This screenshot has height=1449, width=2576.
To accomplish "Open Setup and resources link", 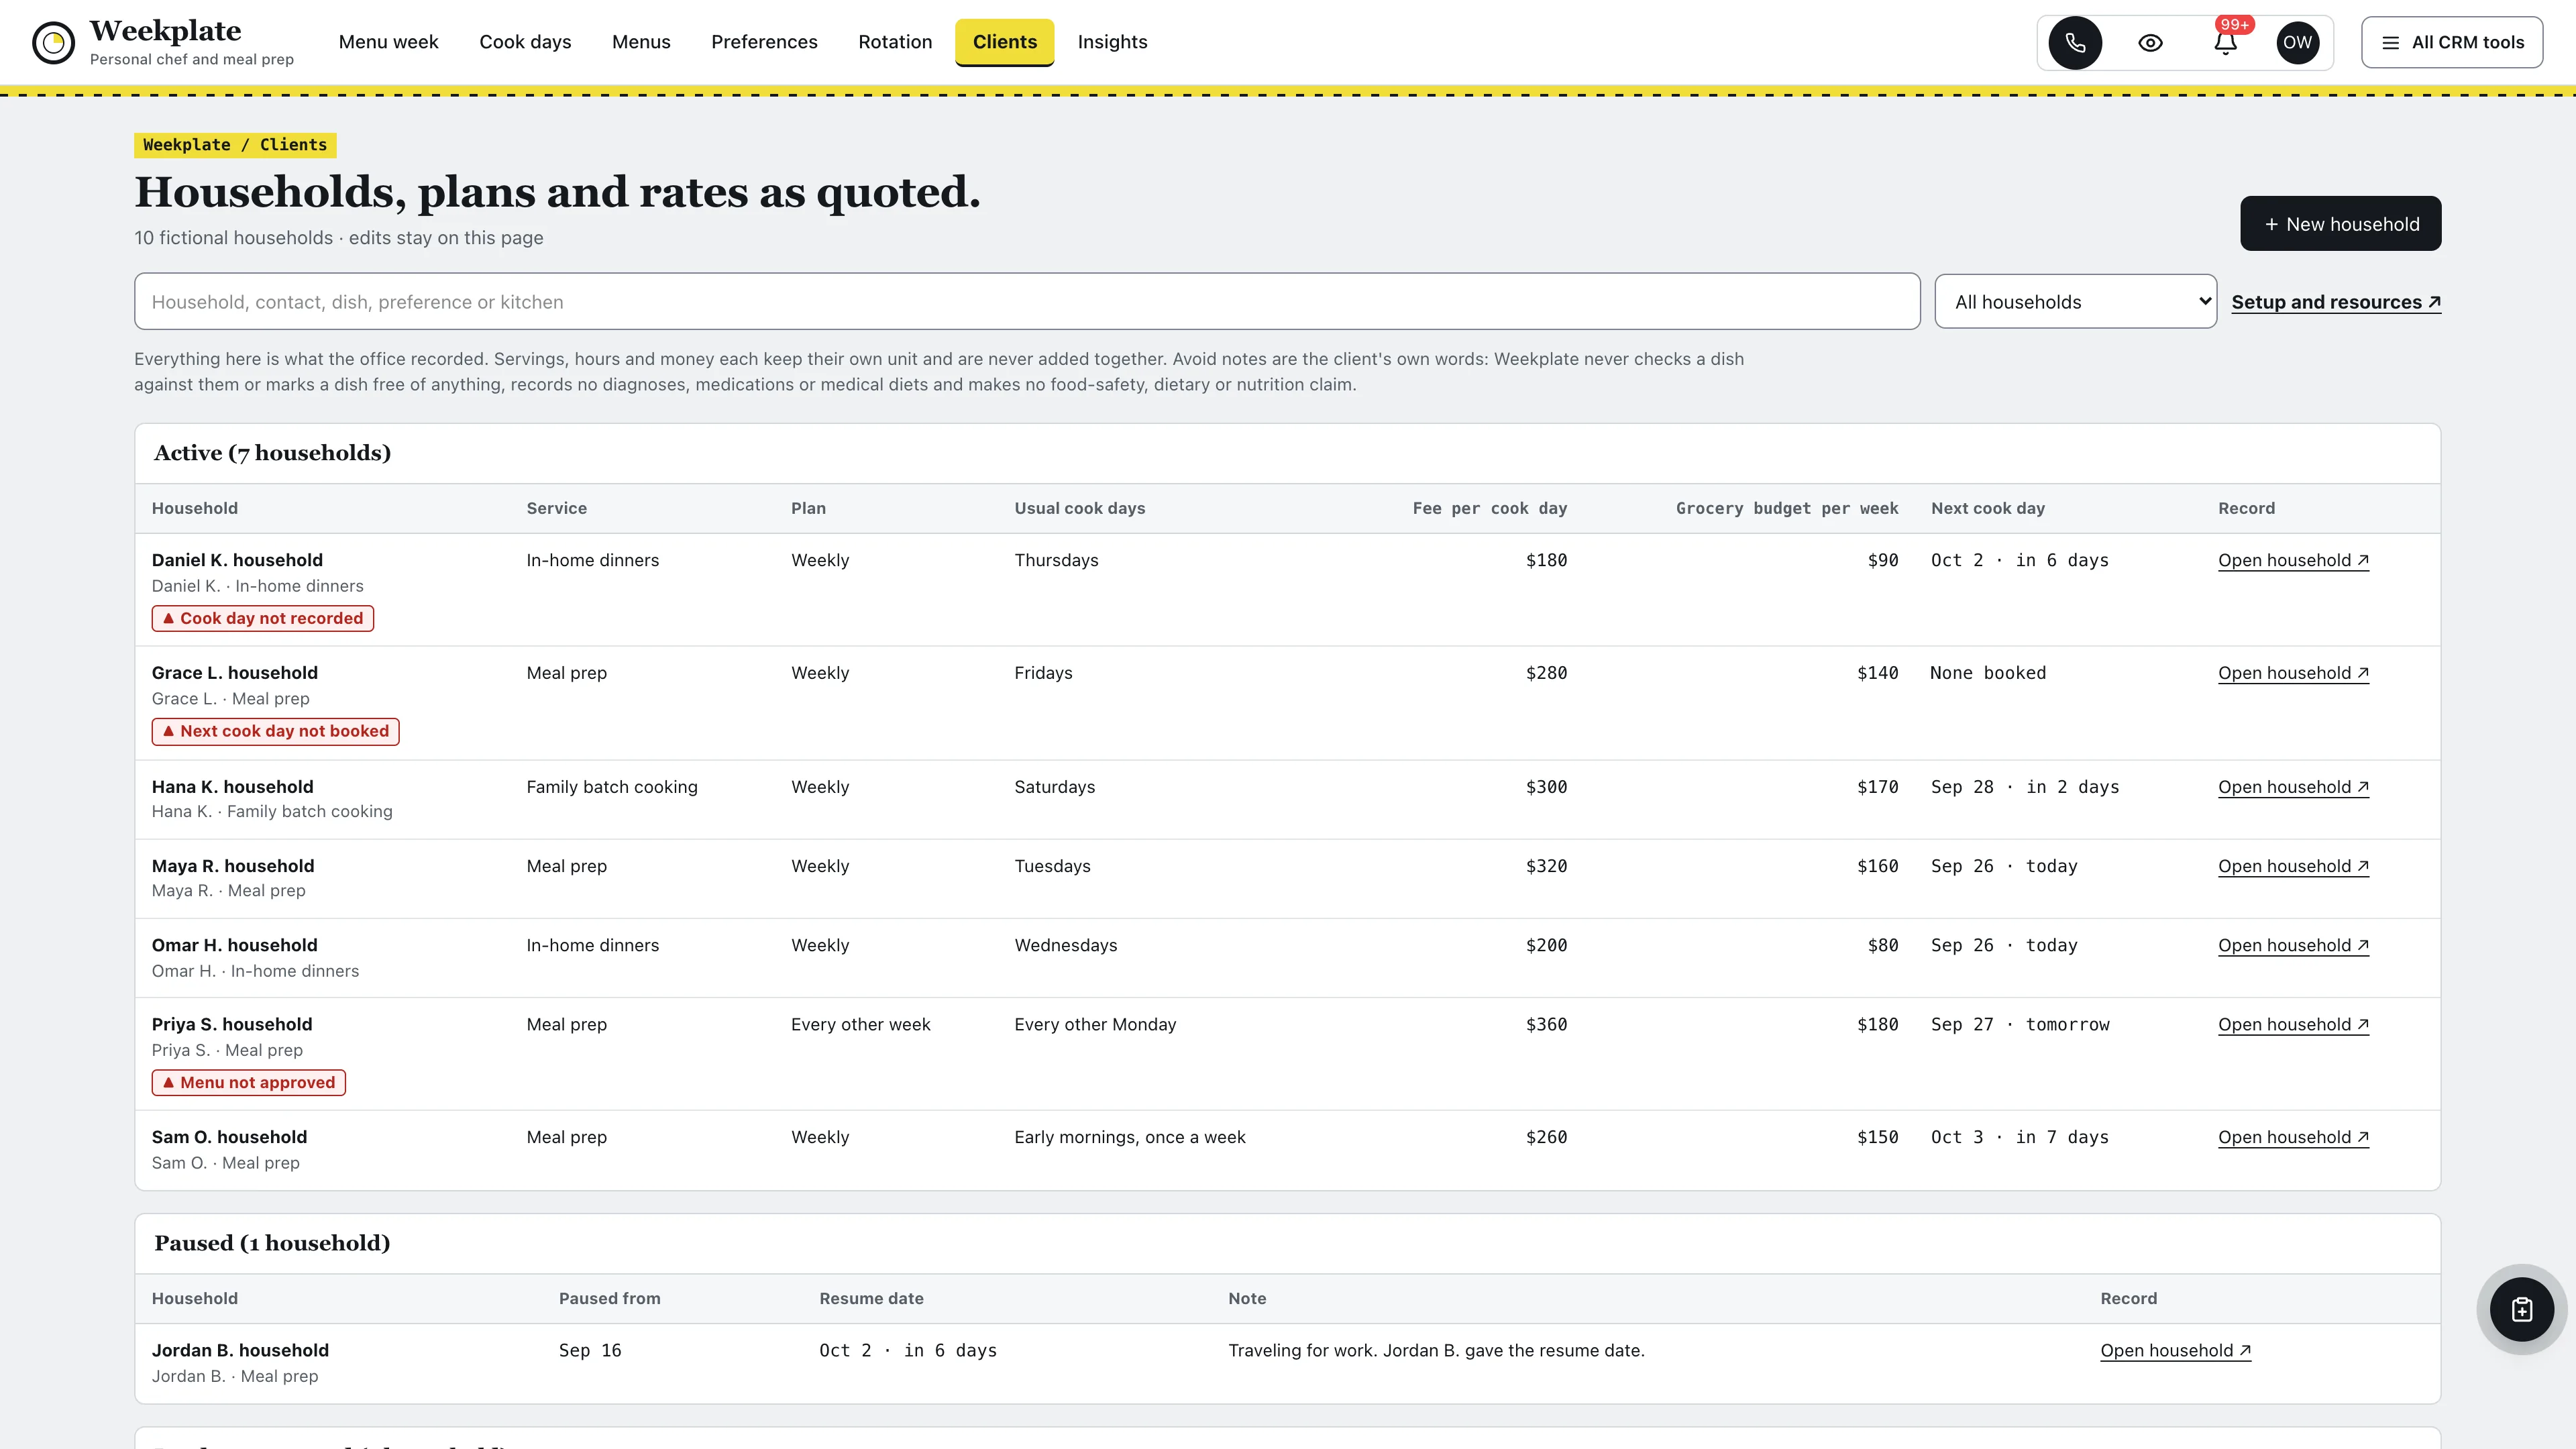I will [2336, 302].
